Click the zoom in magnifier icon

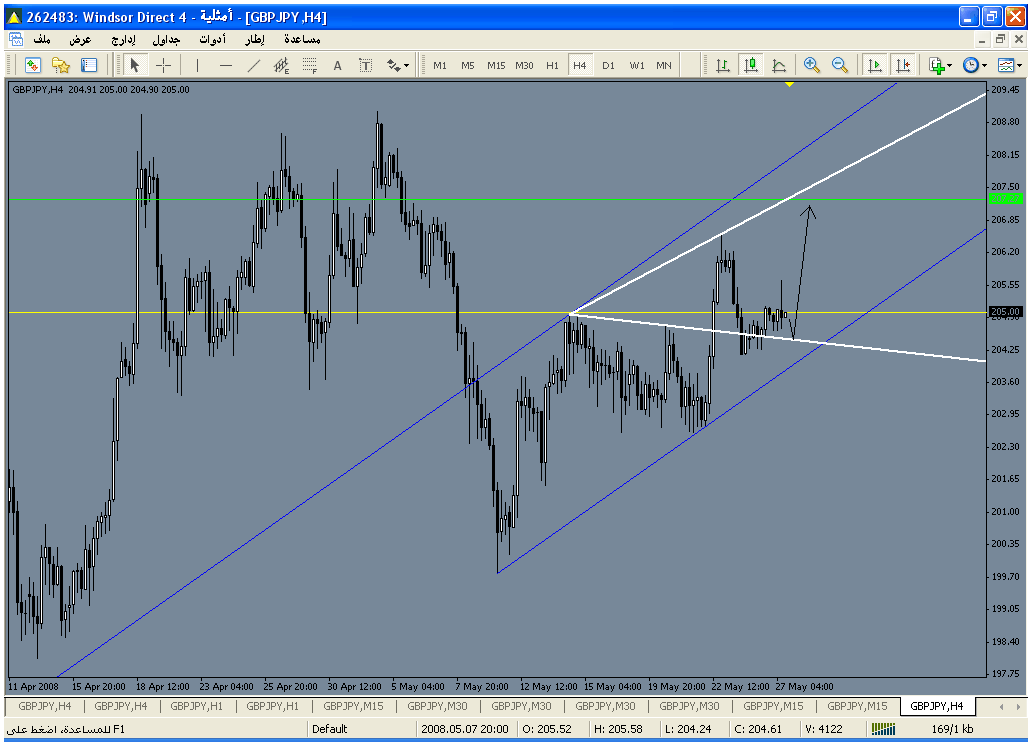point(811,65)
